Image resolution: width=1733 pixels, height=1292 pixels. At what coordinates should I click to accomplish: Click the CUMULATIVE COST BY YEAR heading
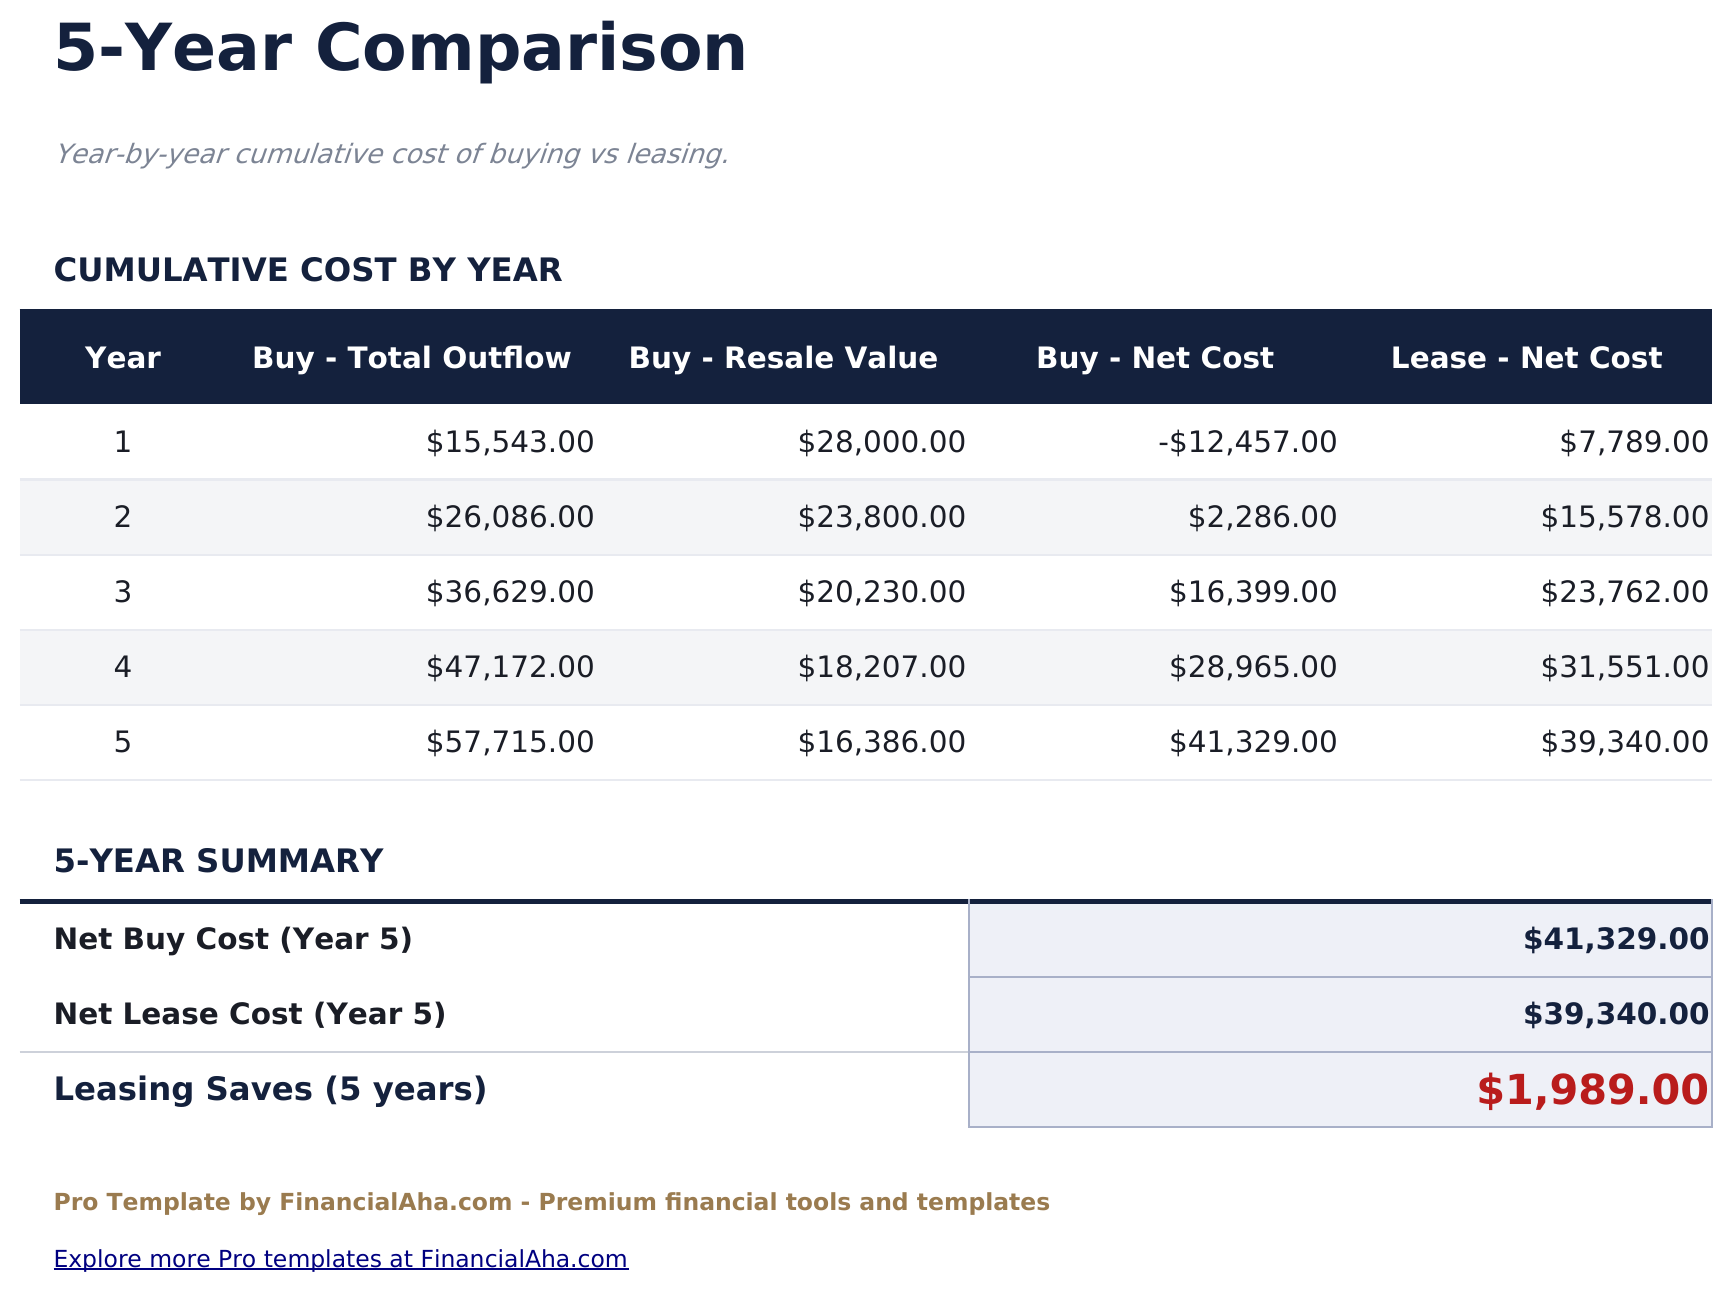308,269
